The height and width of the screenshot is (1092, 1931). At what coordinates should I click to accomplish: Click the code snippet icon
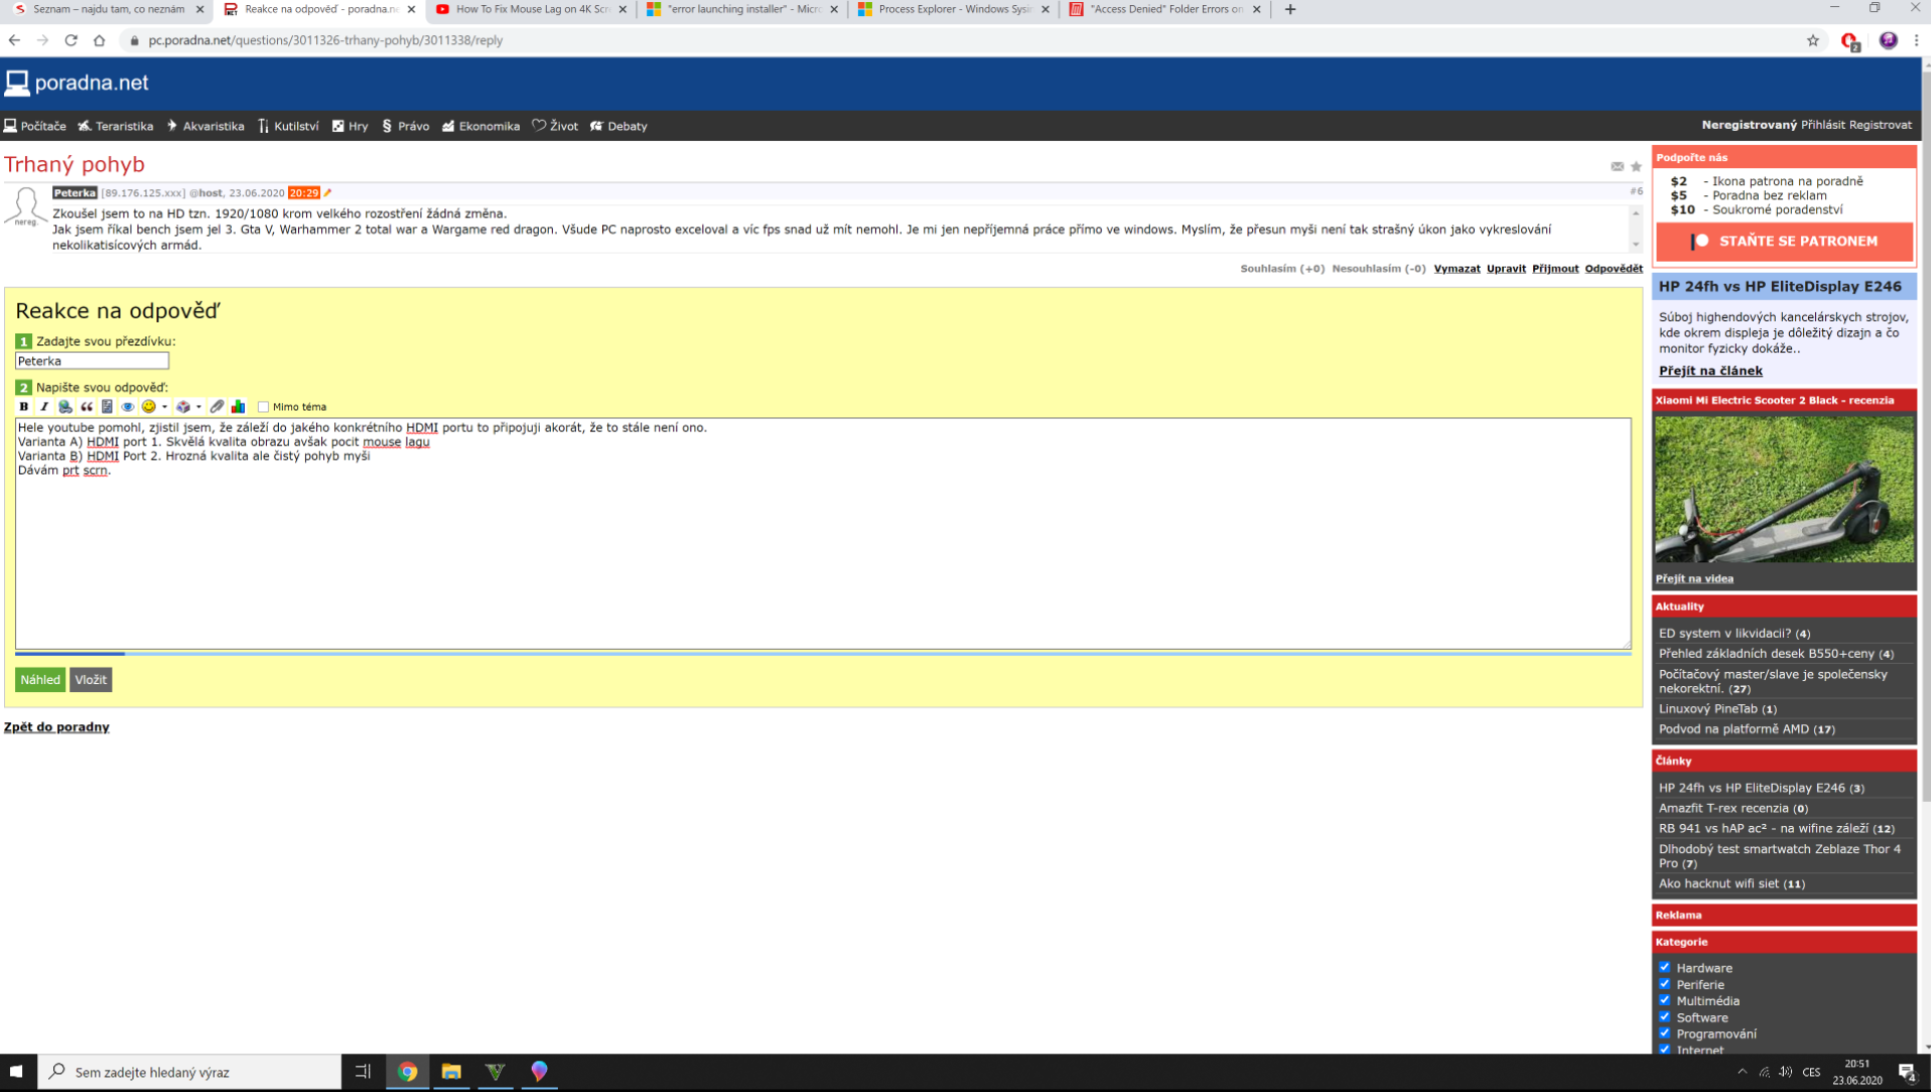click(107, 407)
